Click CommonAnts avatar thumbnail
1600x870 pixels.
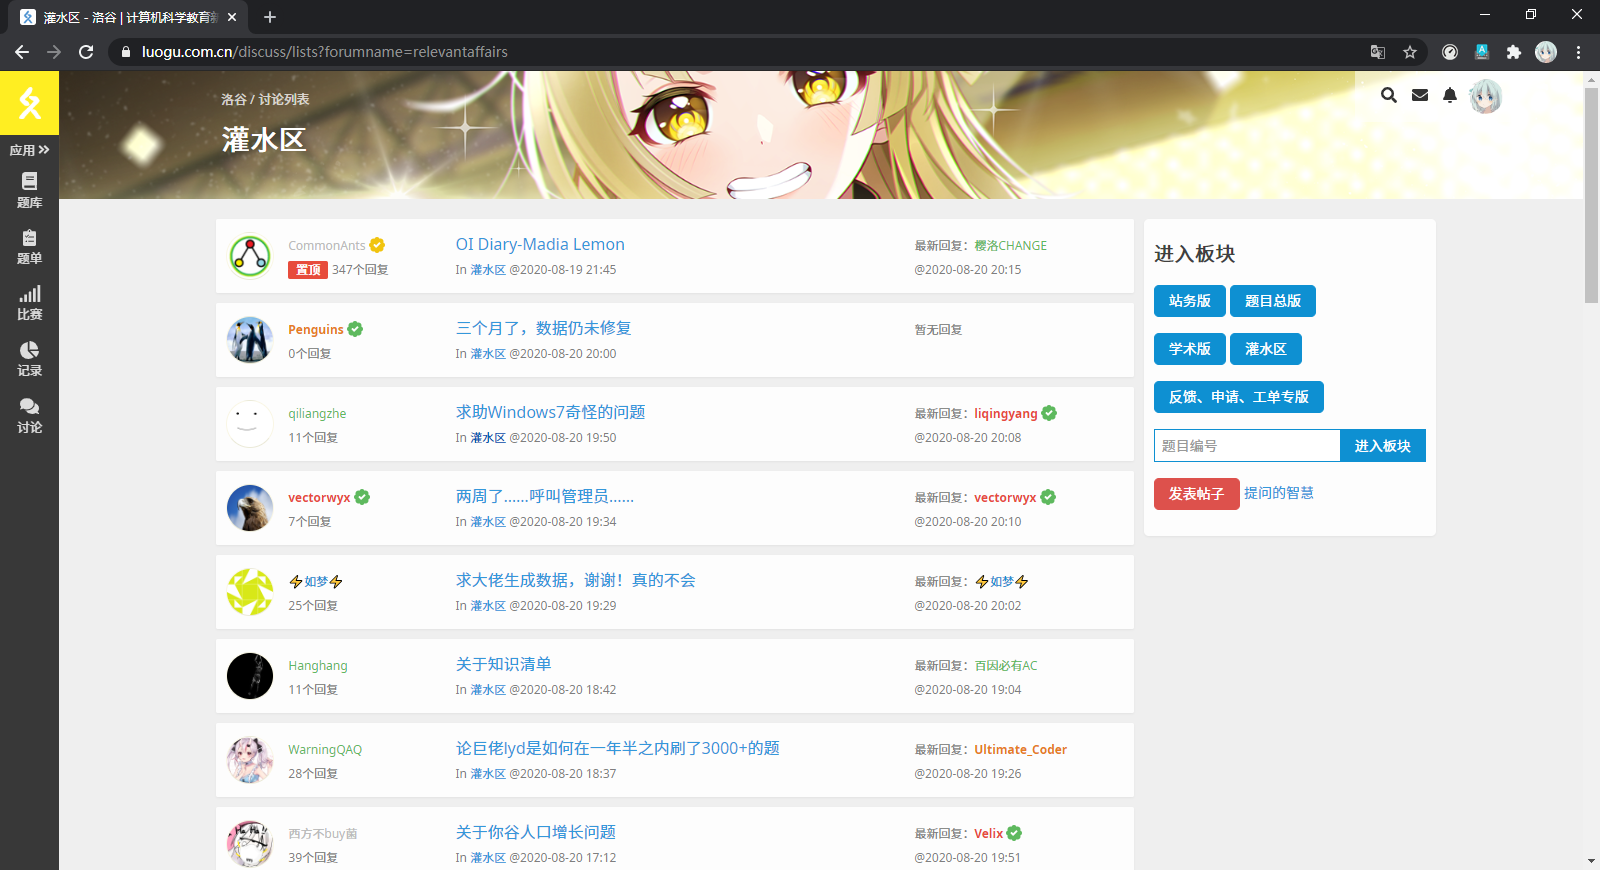[250, 256]
